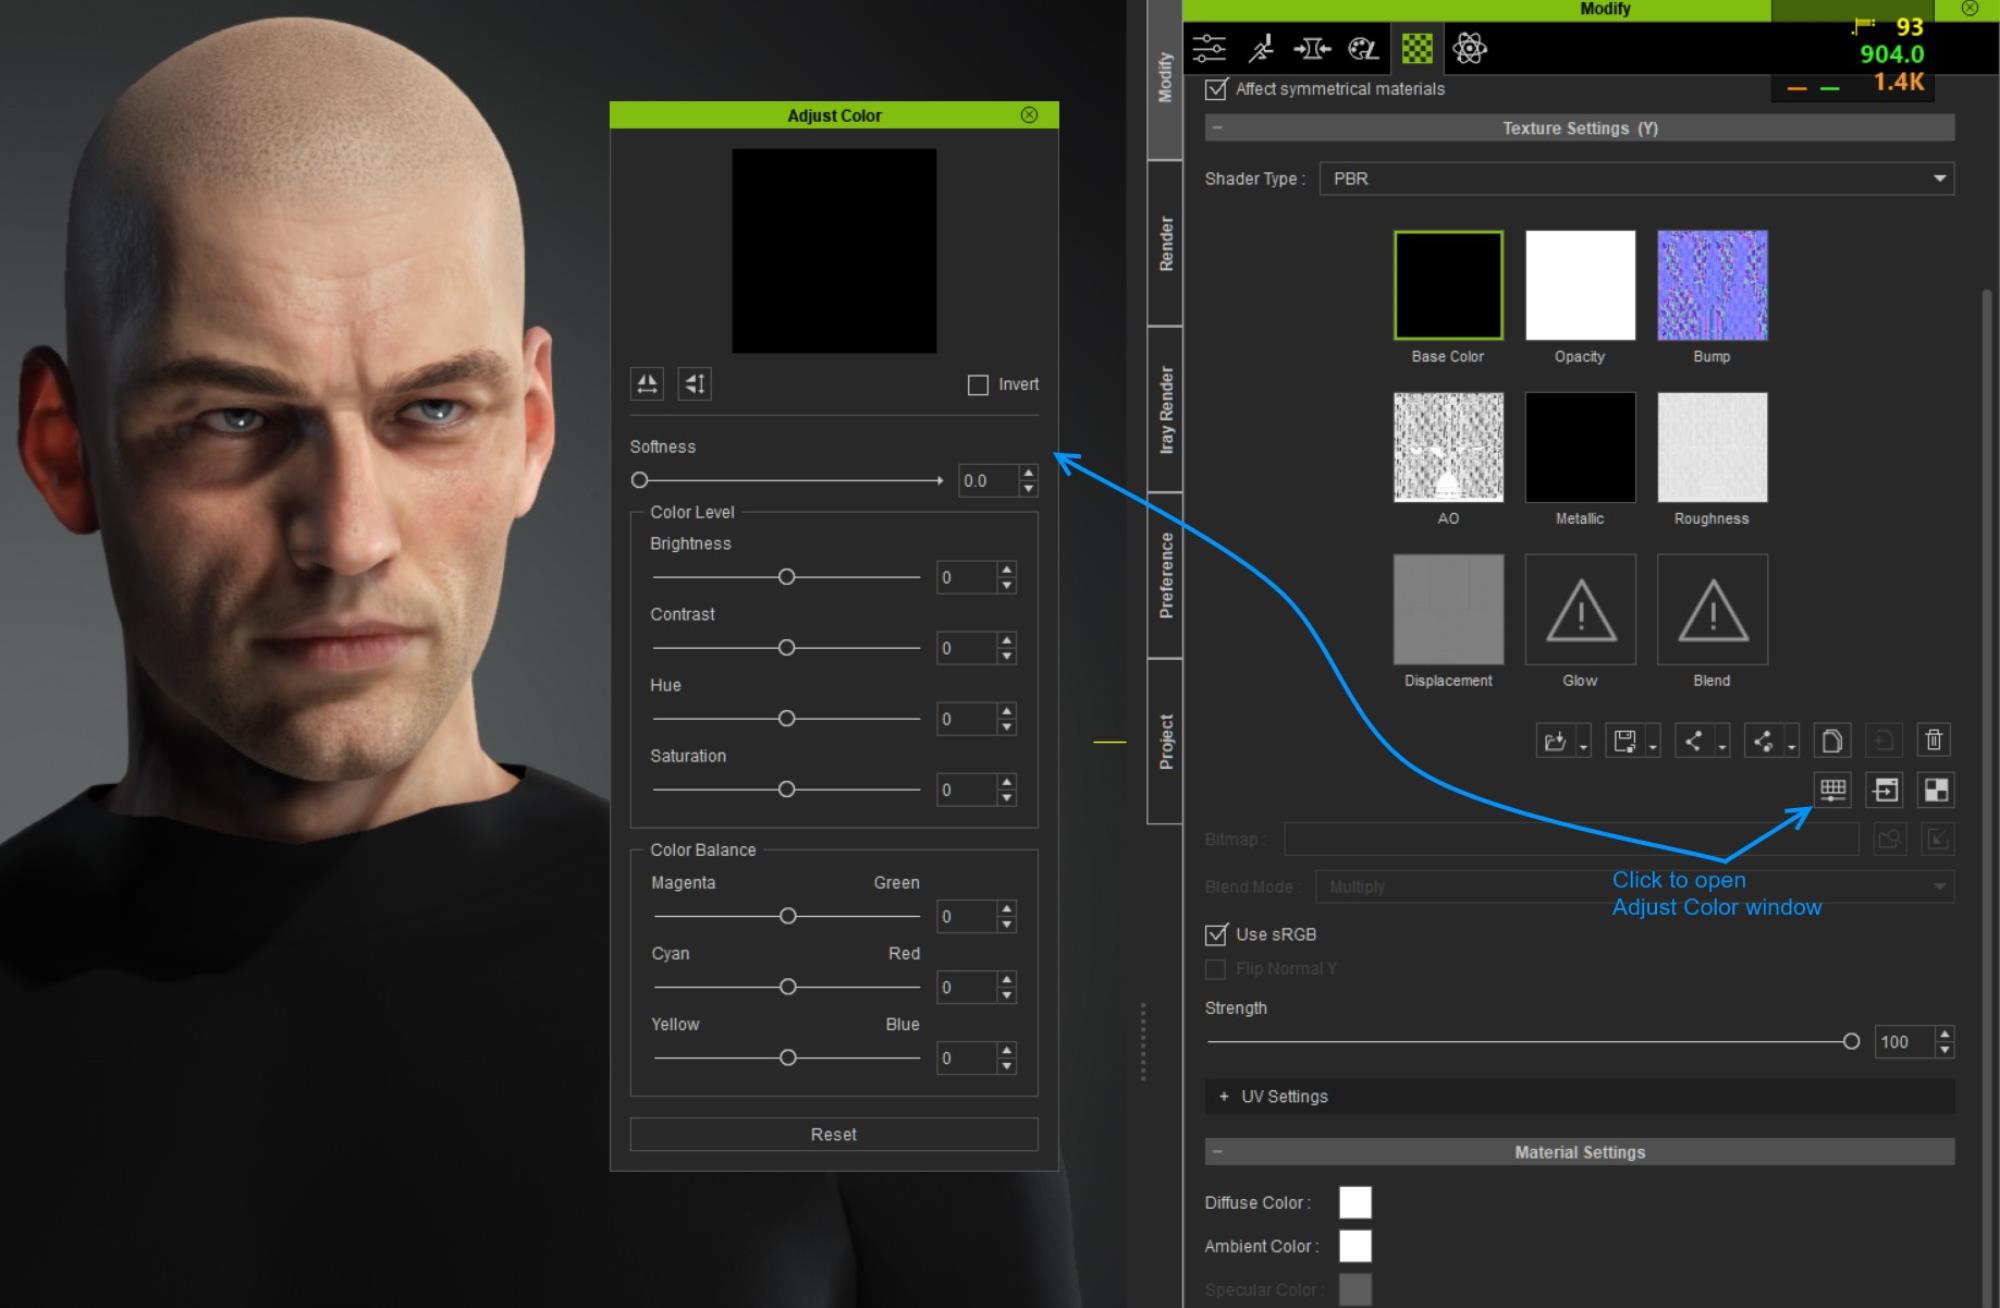The image size is (2000, 1308).
Task: Enable the Invert checkbox
Action: (x=978, y=385)
